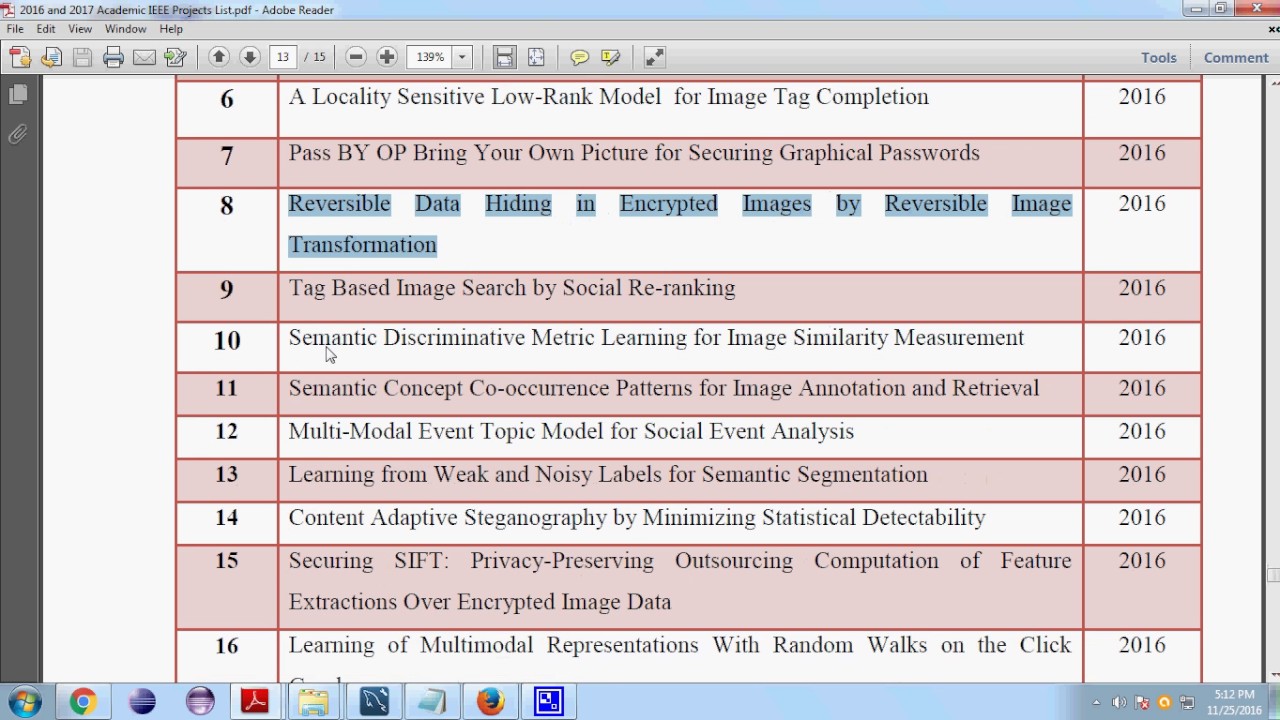Click 'Learning of Multimodal Representations' title
The image size is (1280, 720).
tap(680, 645)
